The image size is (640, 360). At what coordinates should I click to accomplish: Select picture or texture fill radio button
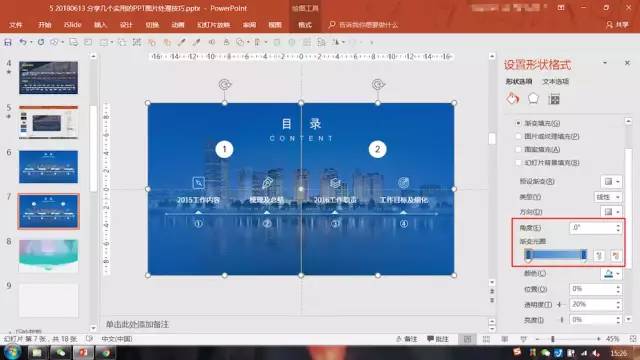tap(518, 136)
